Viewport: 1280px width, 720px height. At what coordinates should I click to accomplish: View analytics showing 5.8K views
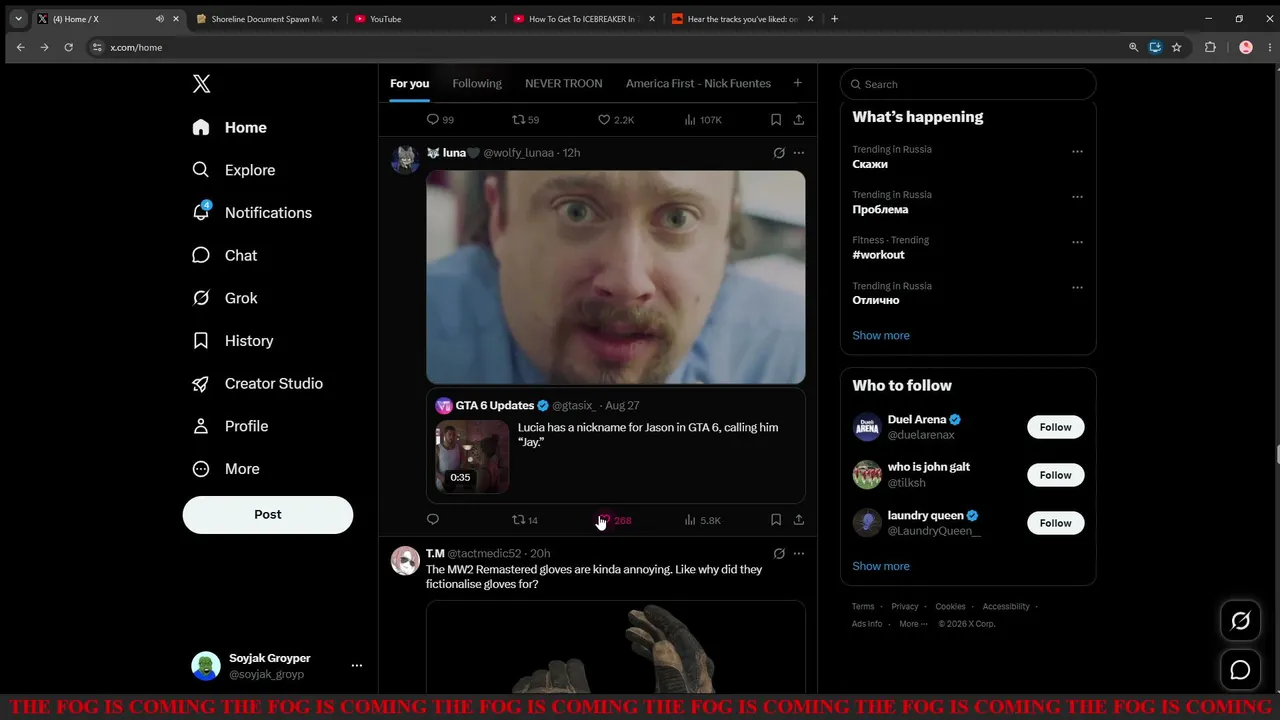pos(702,520)
